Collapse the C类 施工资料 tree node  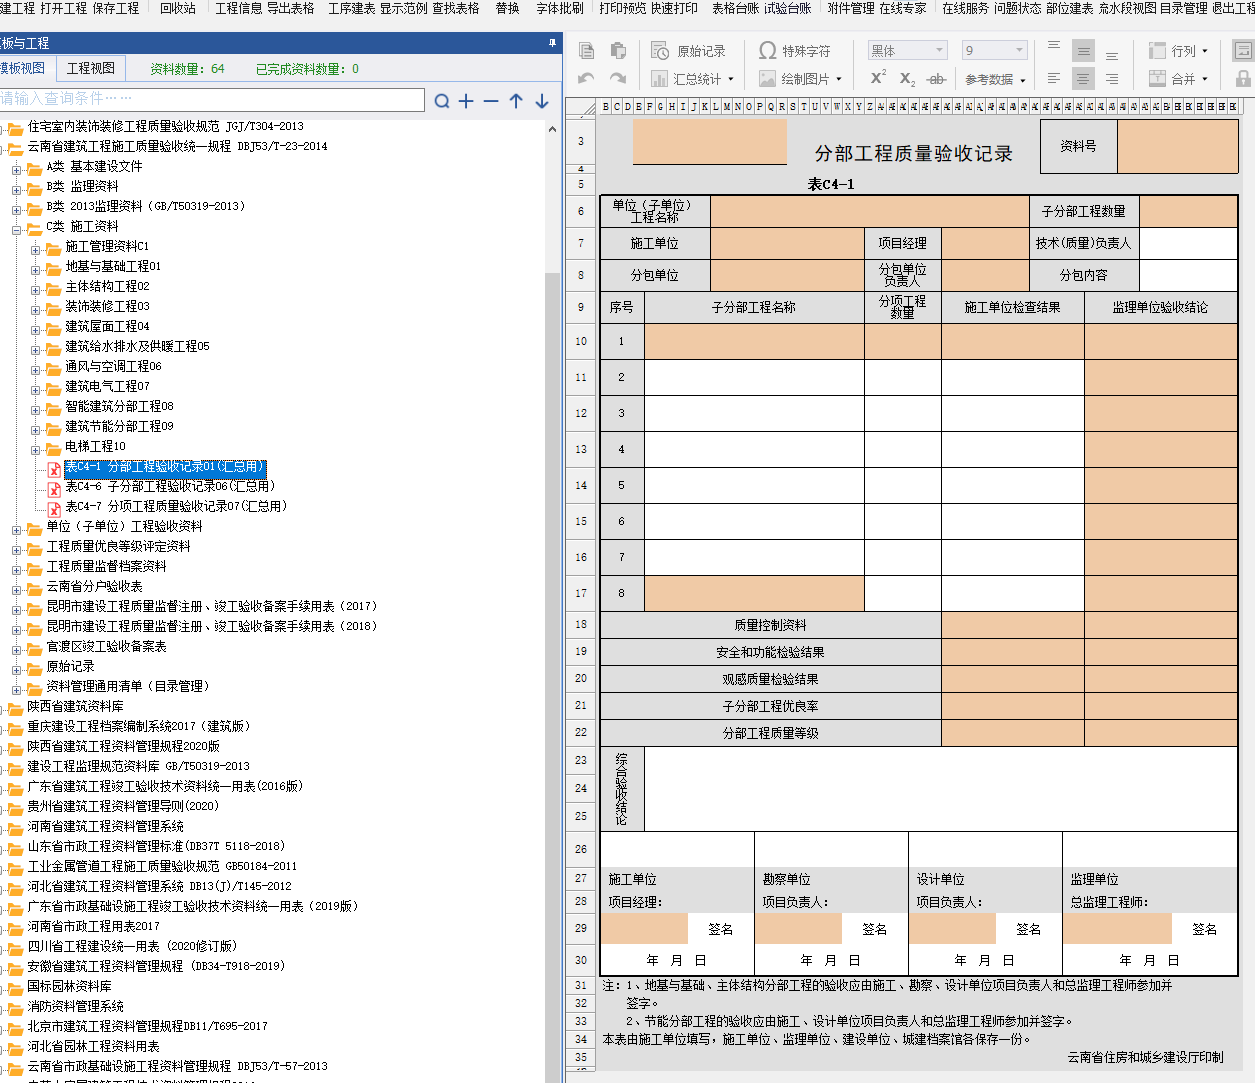click(17, 229)
